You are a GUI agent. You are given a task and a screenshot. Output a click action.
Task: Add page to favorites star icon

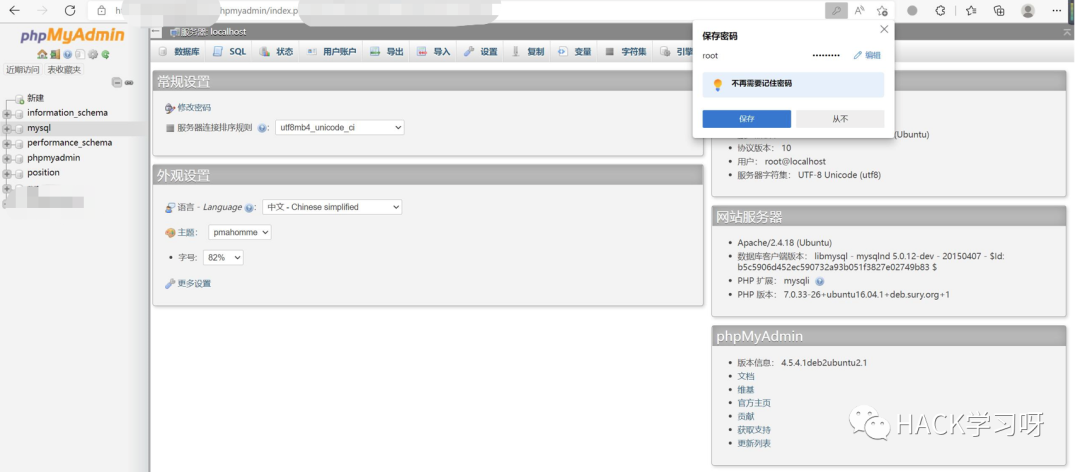tap(882, 10)
